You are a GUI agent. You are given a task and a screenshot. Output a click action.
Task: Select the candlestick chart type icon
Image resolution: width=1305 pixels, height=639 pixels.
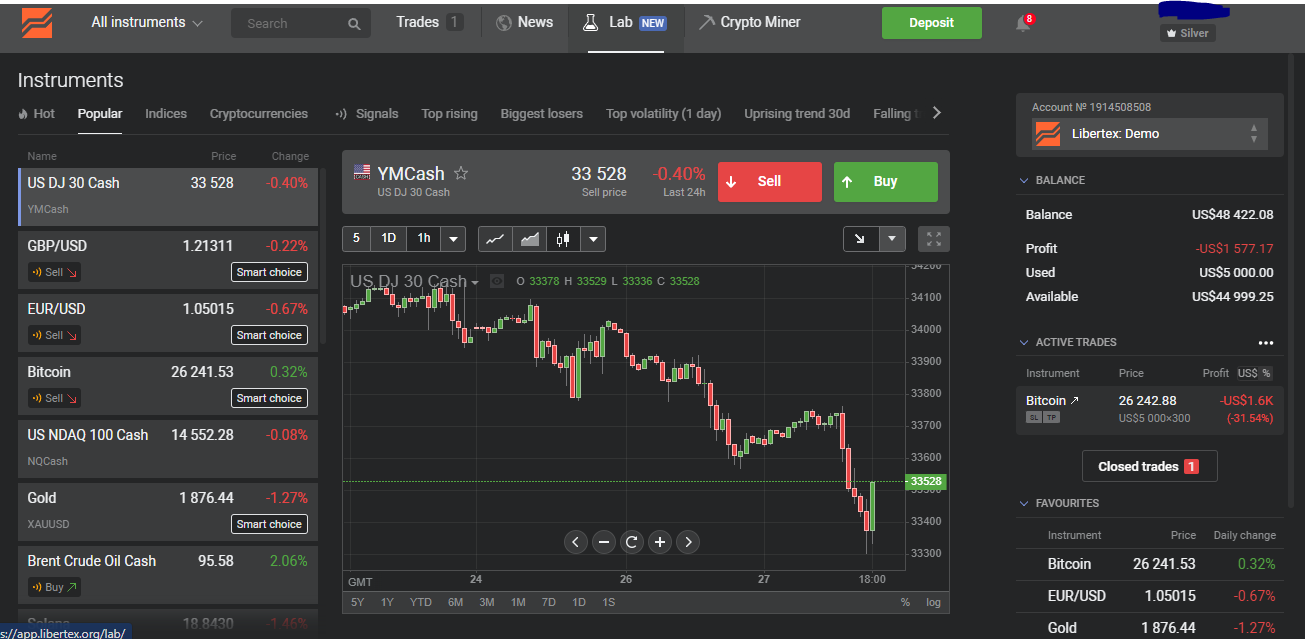[564, 239]
